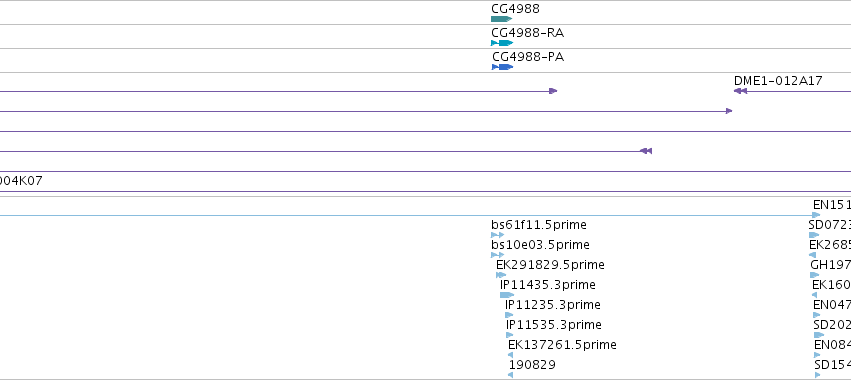The image size is (851, 380).
Task: Click the IP11235.3prime arrow glyph
Action: coord(509,315)
